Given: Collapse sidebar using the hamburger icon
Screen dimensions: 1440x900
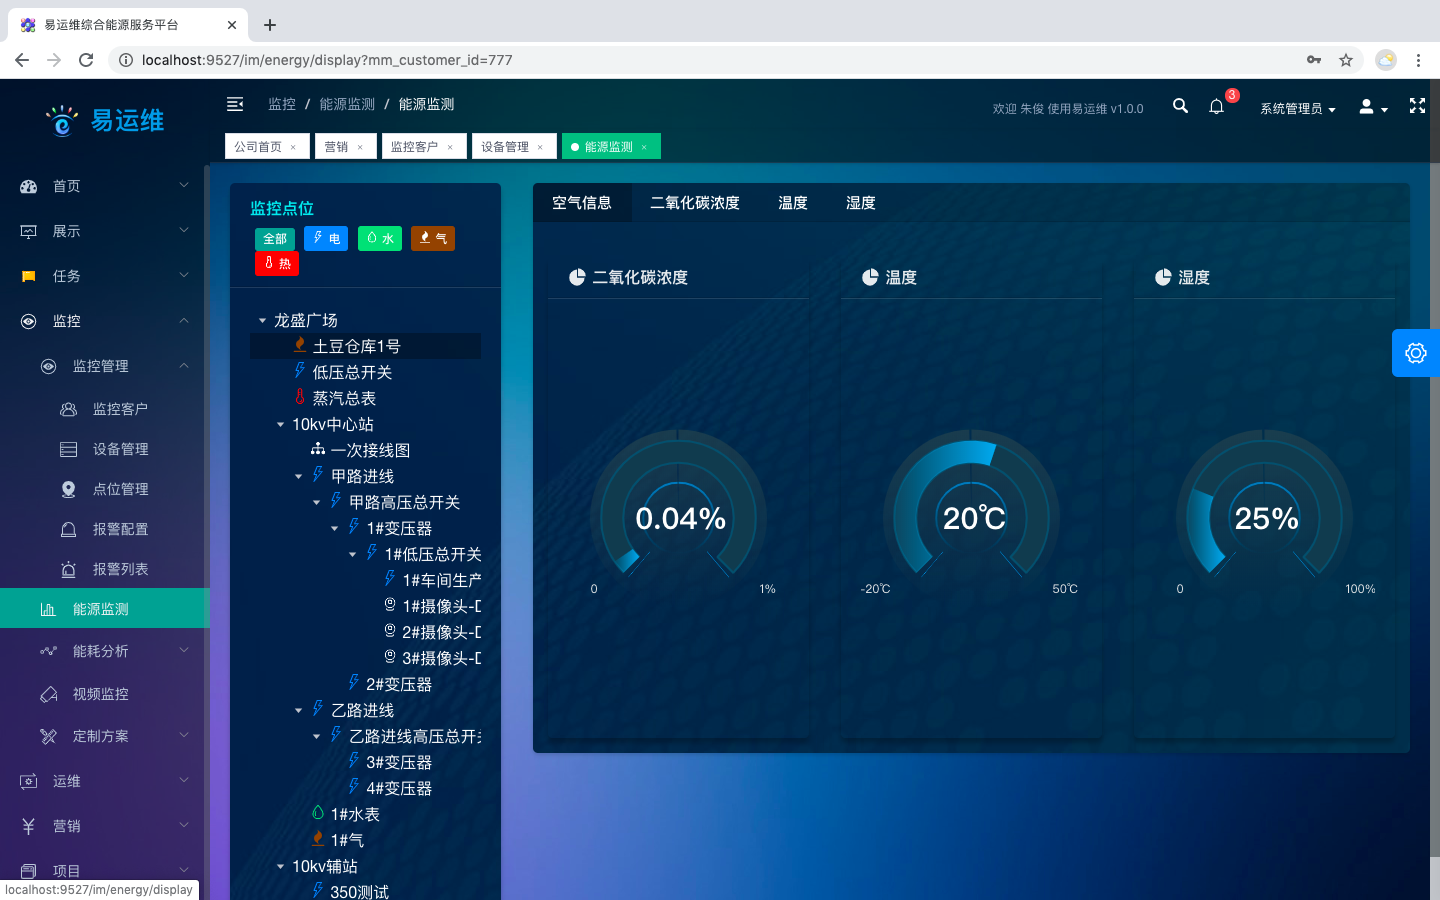Looking at the screenshot, I should point(235,104).
